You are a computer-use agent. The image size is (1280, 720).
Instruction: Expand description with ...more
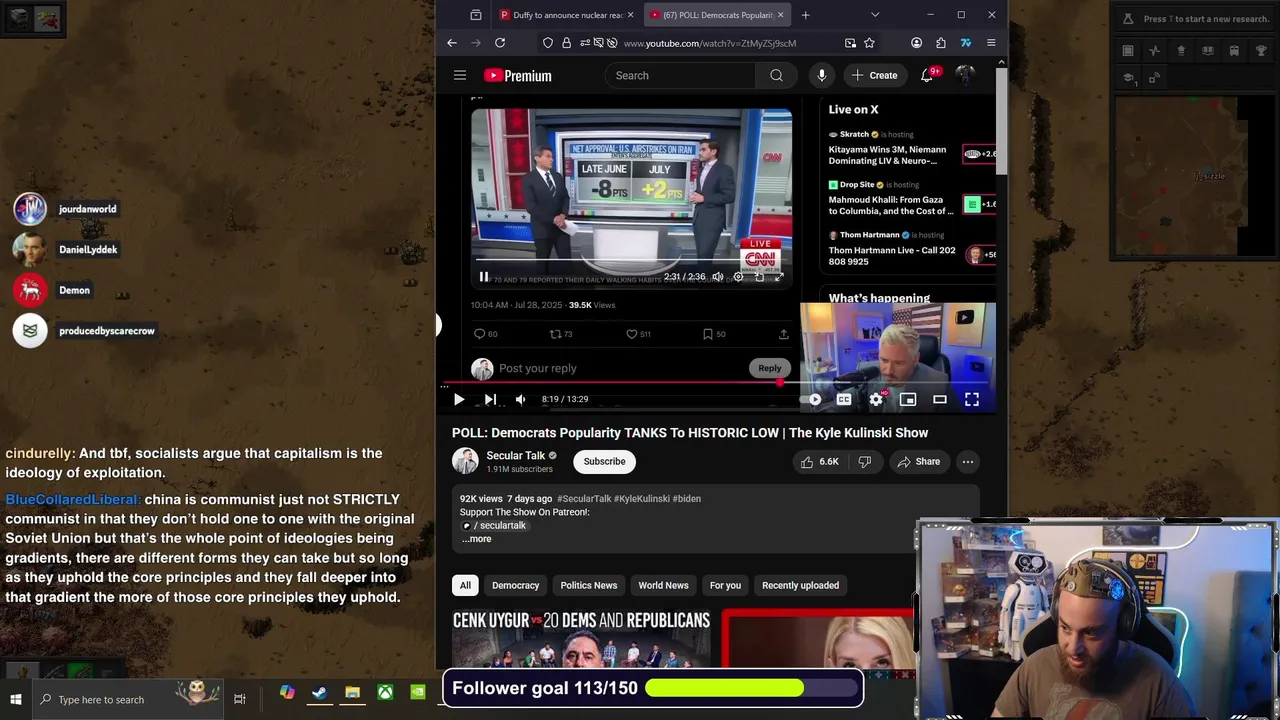pyautogui.click(x=477, y=539)
